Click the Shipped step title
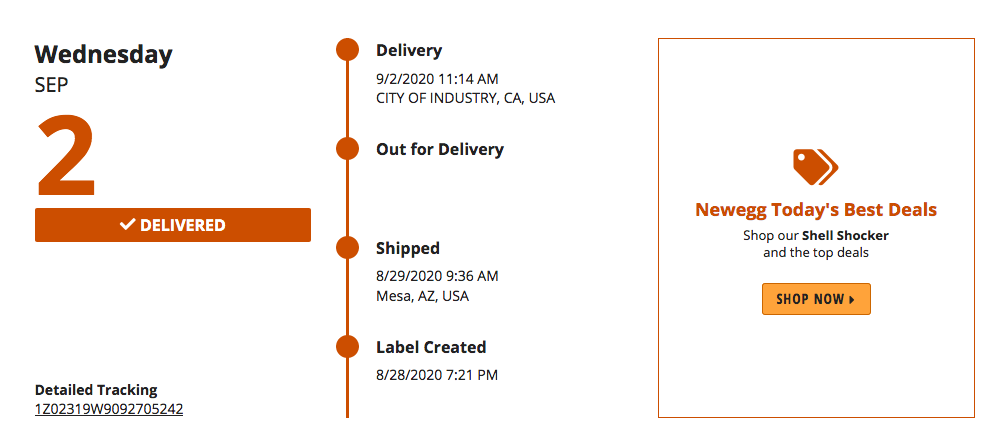The width and height of the screenshot is (990, 433). click(x=408, y=248)
